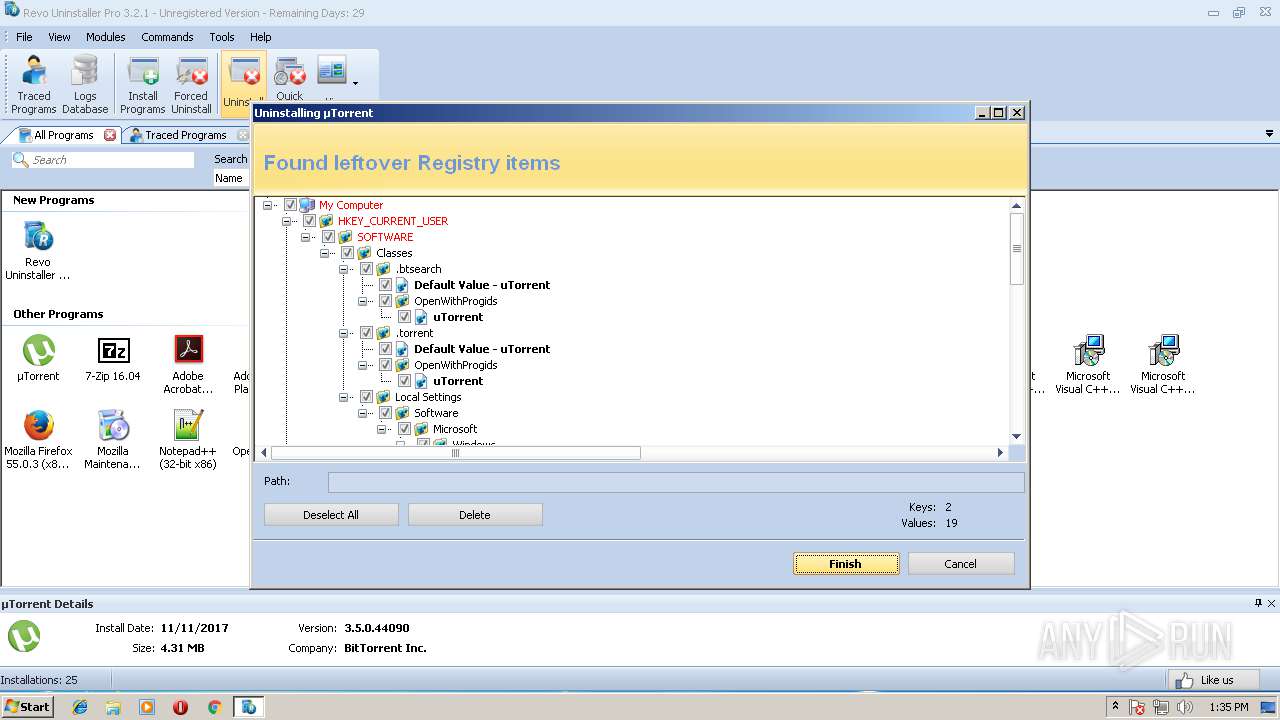Select the first Microsoft Visual C++ icon
This screenshot has height=720, width=1280.
(1088, 365)
